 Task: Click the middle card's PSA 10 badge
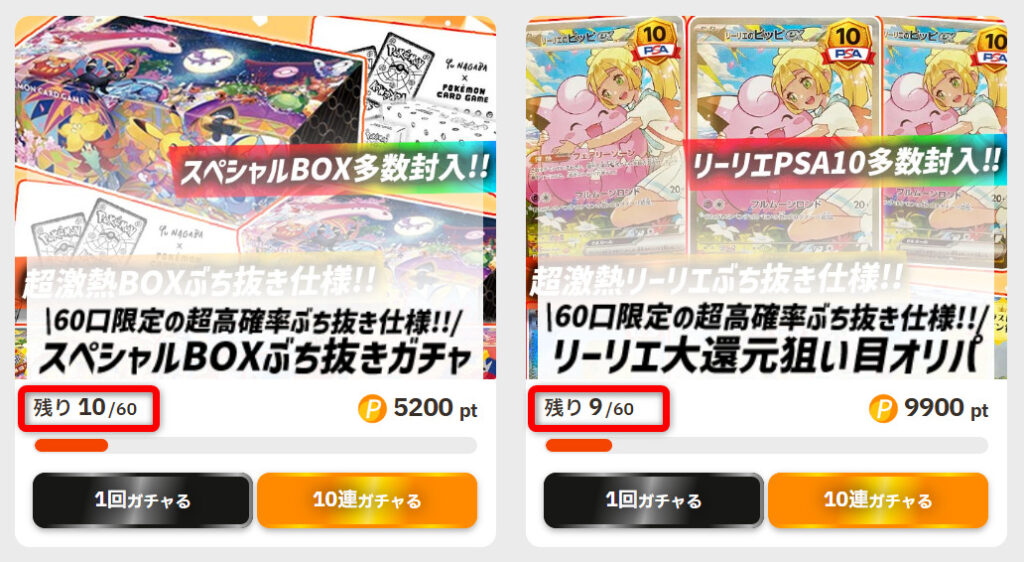pos(847,43)
